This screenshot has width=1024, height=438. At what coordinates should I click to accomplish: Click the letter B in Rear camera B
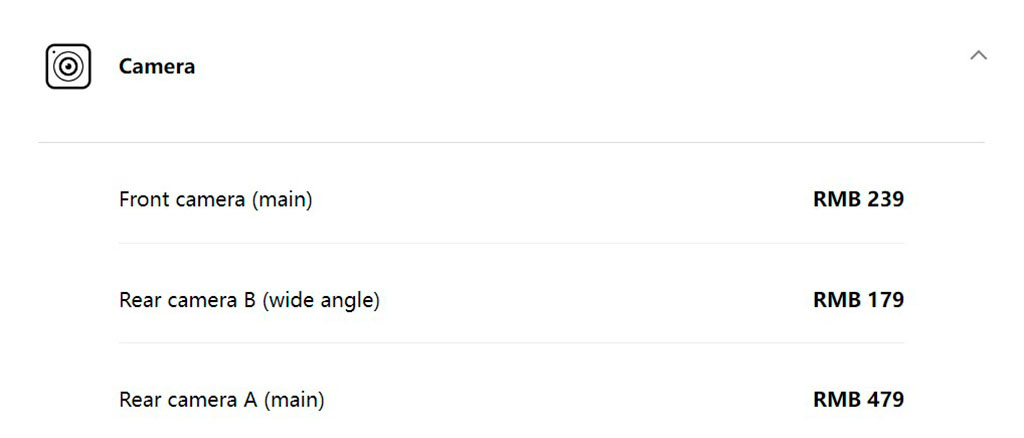pos(249,300)
